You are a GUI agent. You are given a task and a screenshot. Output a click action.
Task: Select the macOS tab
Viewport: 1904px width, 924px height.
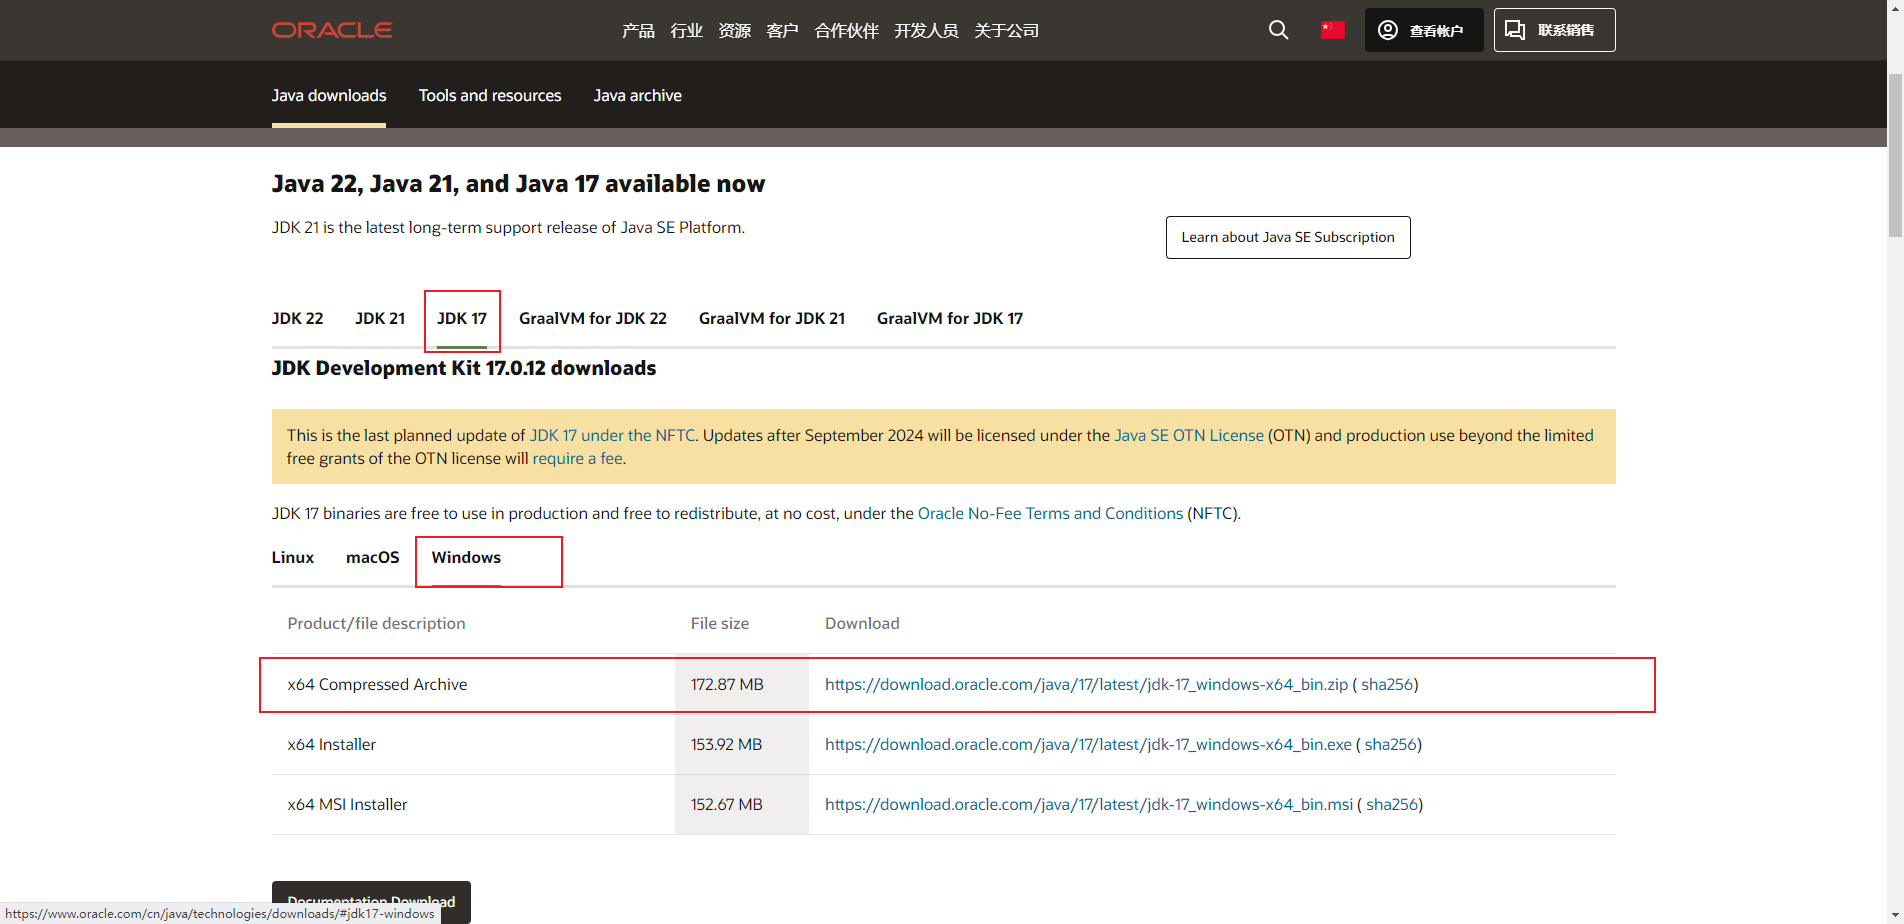point(373,558)
